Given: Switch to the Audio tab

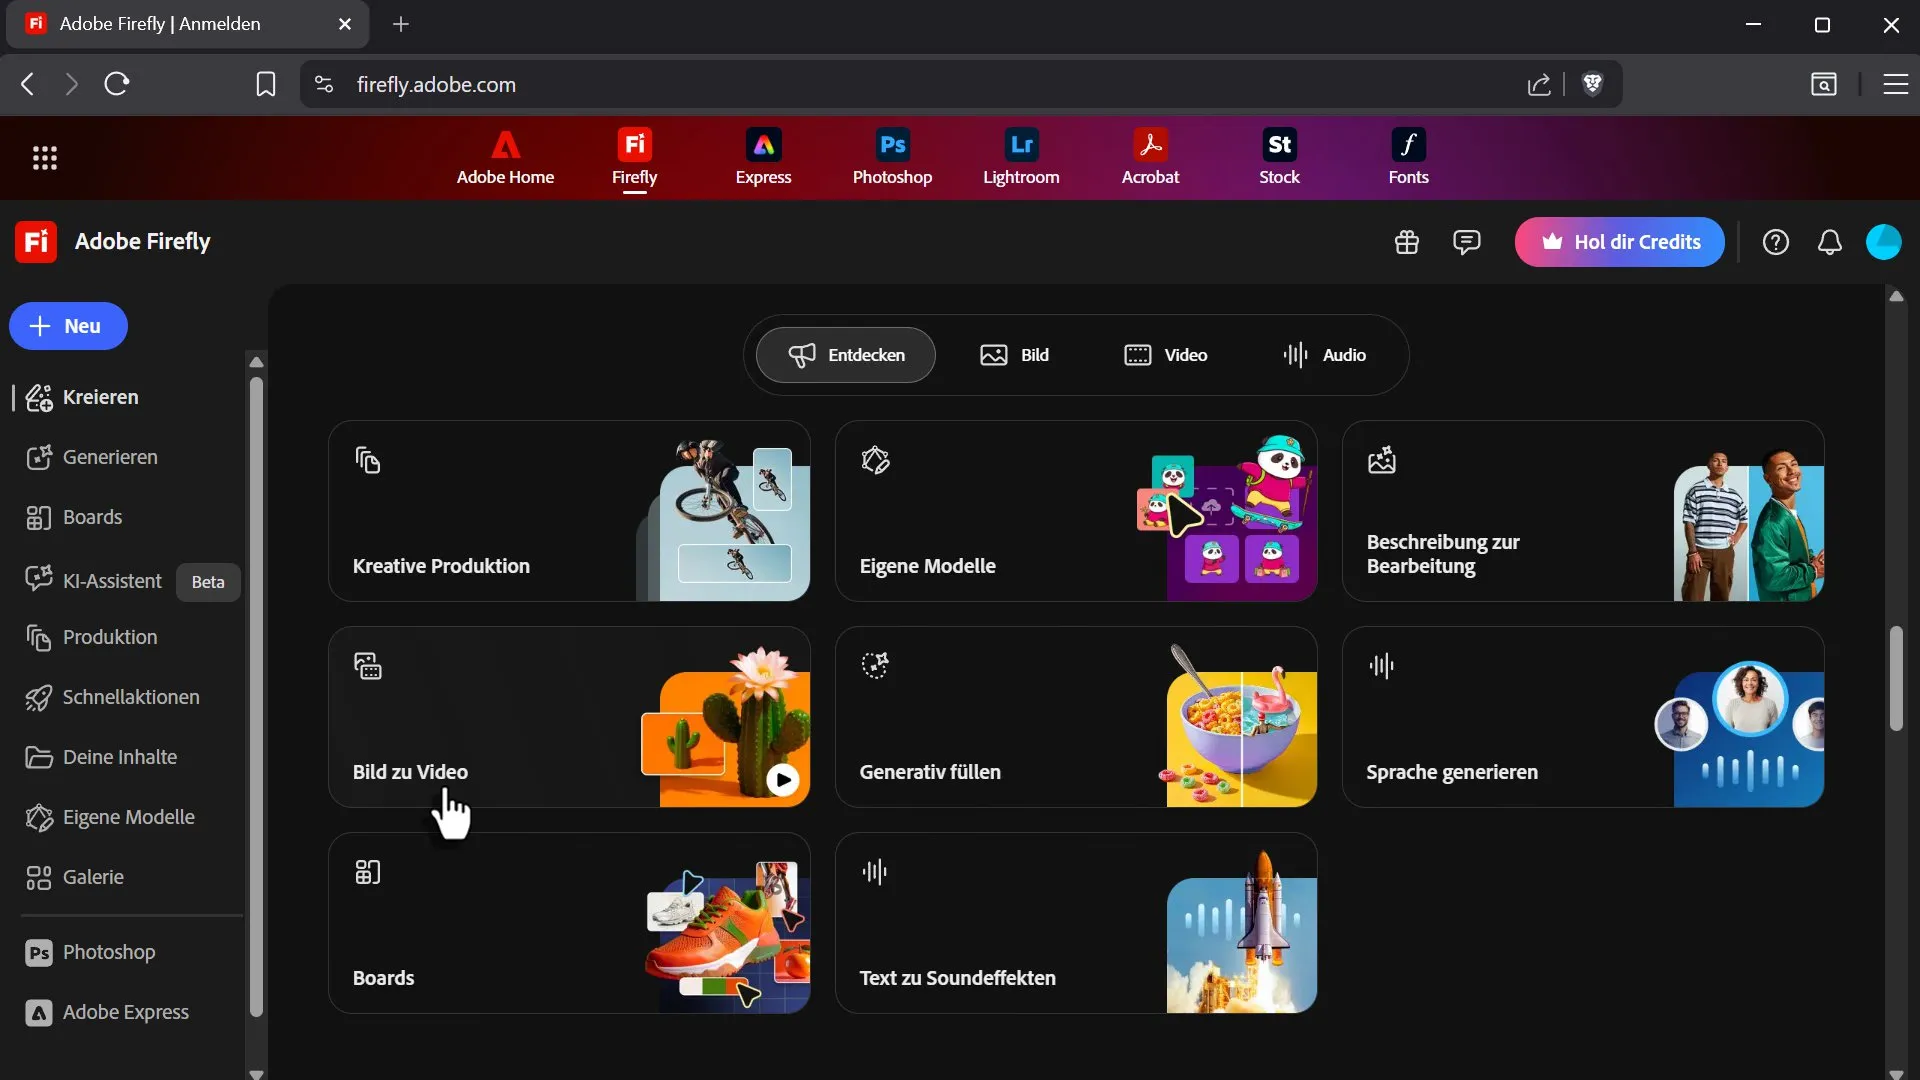Looking at the screenshot, I should (x=1324, y=355).
